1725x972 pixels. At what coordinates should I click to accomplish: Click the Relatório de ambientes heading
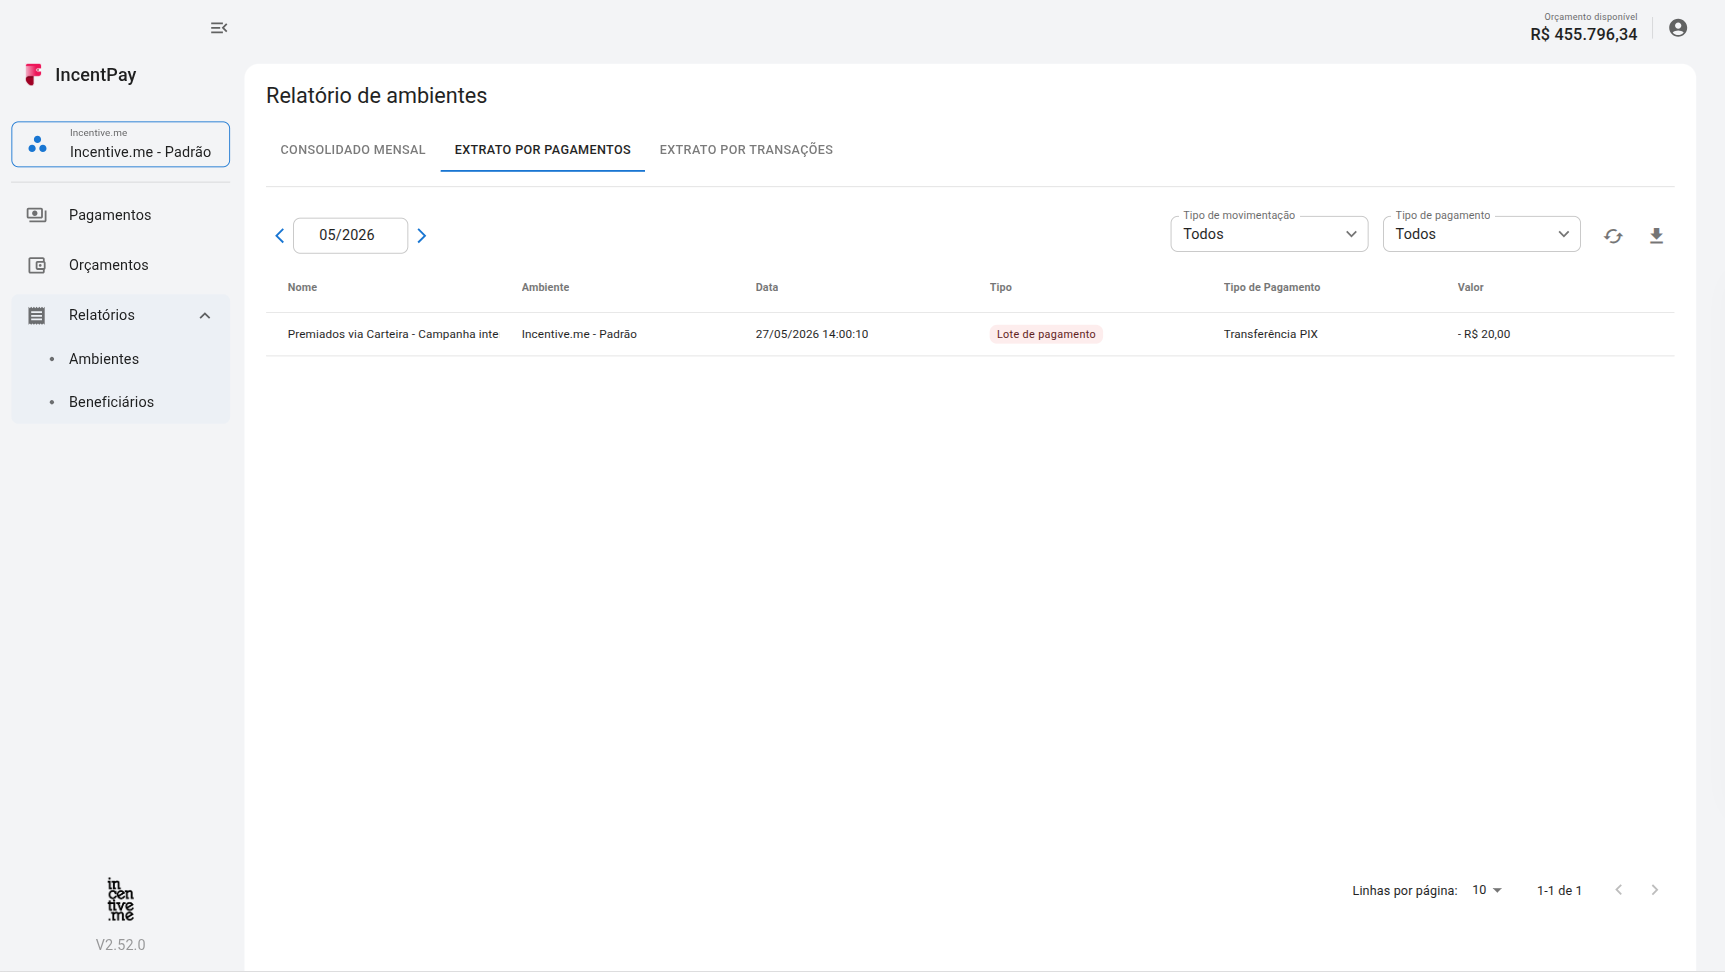(377, 96)
